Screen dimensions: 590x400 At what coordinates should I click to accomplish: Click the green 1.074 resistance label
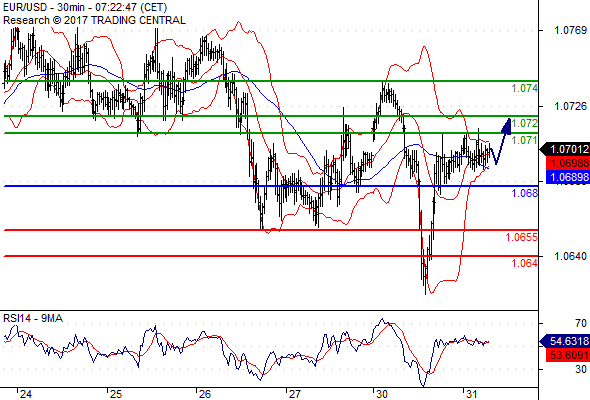coord(525,88)
